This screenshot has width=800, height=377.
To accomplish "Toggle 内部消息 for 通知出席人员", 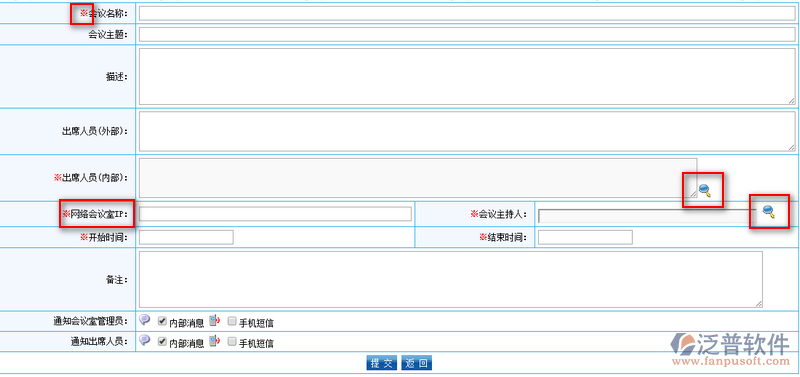I will click(x=162, y=342).
